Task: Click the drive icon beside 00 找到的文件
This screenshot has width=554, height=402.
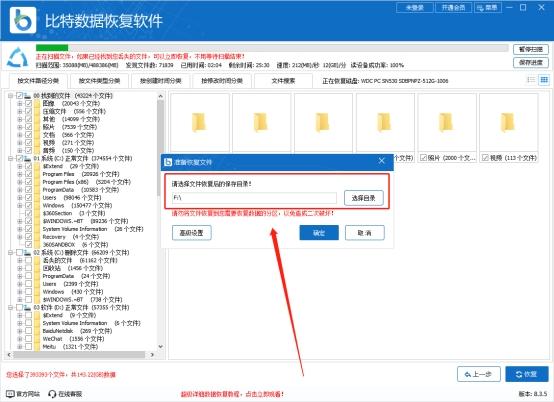Action: coord(27,96)
